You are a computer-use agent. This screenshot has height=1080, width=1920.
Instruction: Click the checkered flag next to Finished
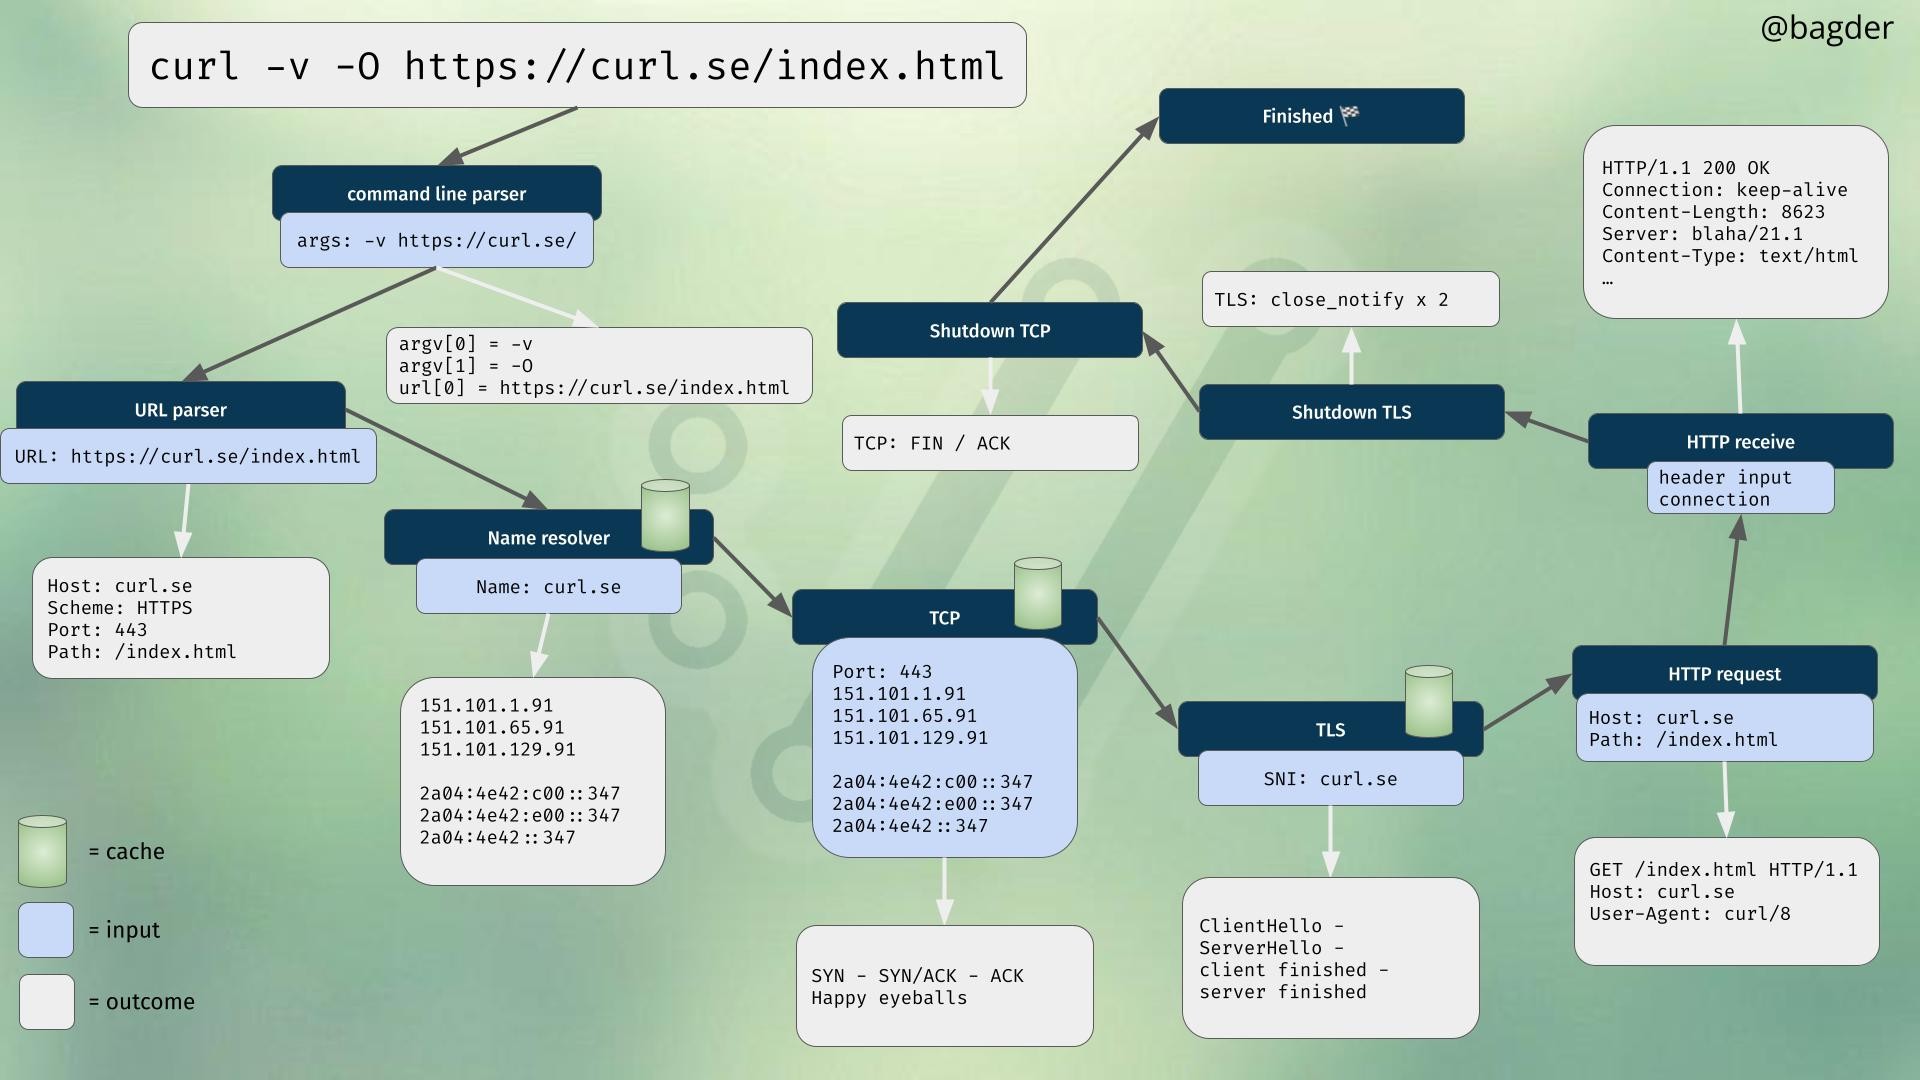[x=1349, y=115]
